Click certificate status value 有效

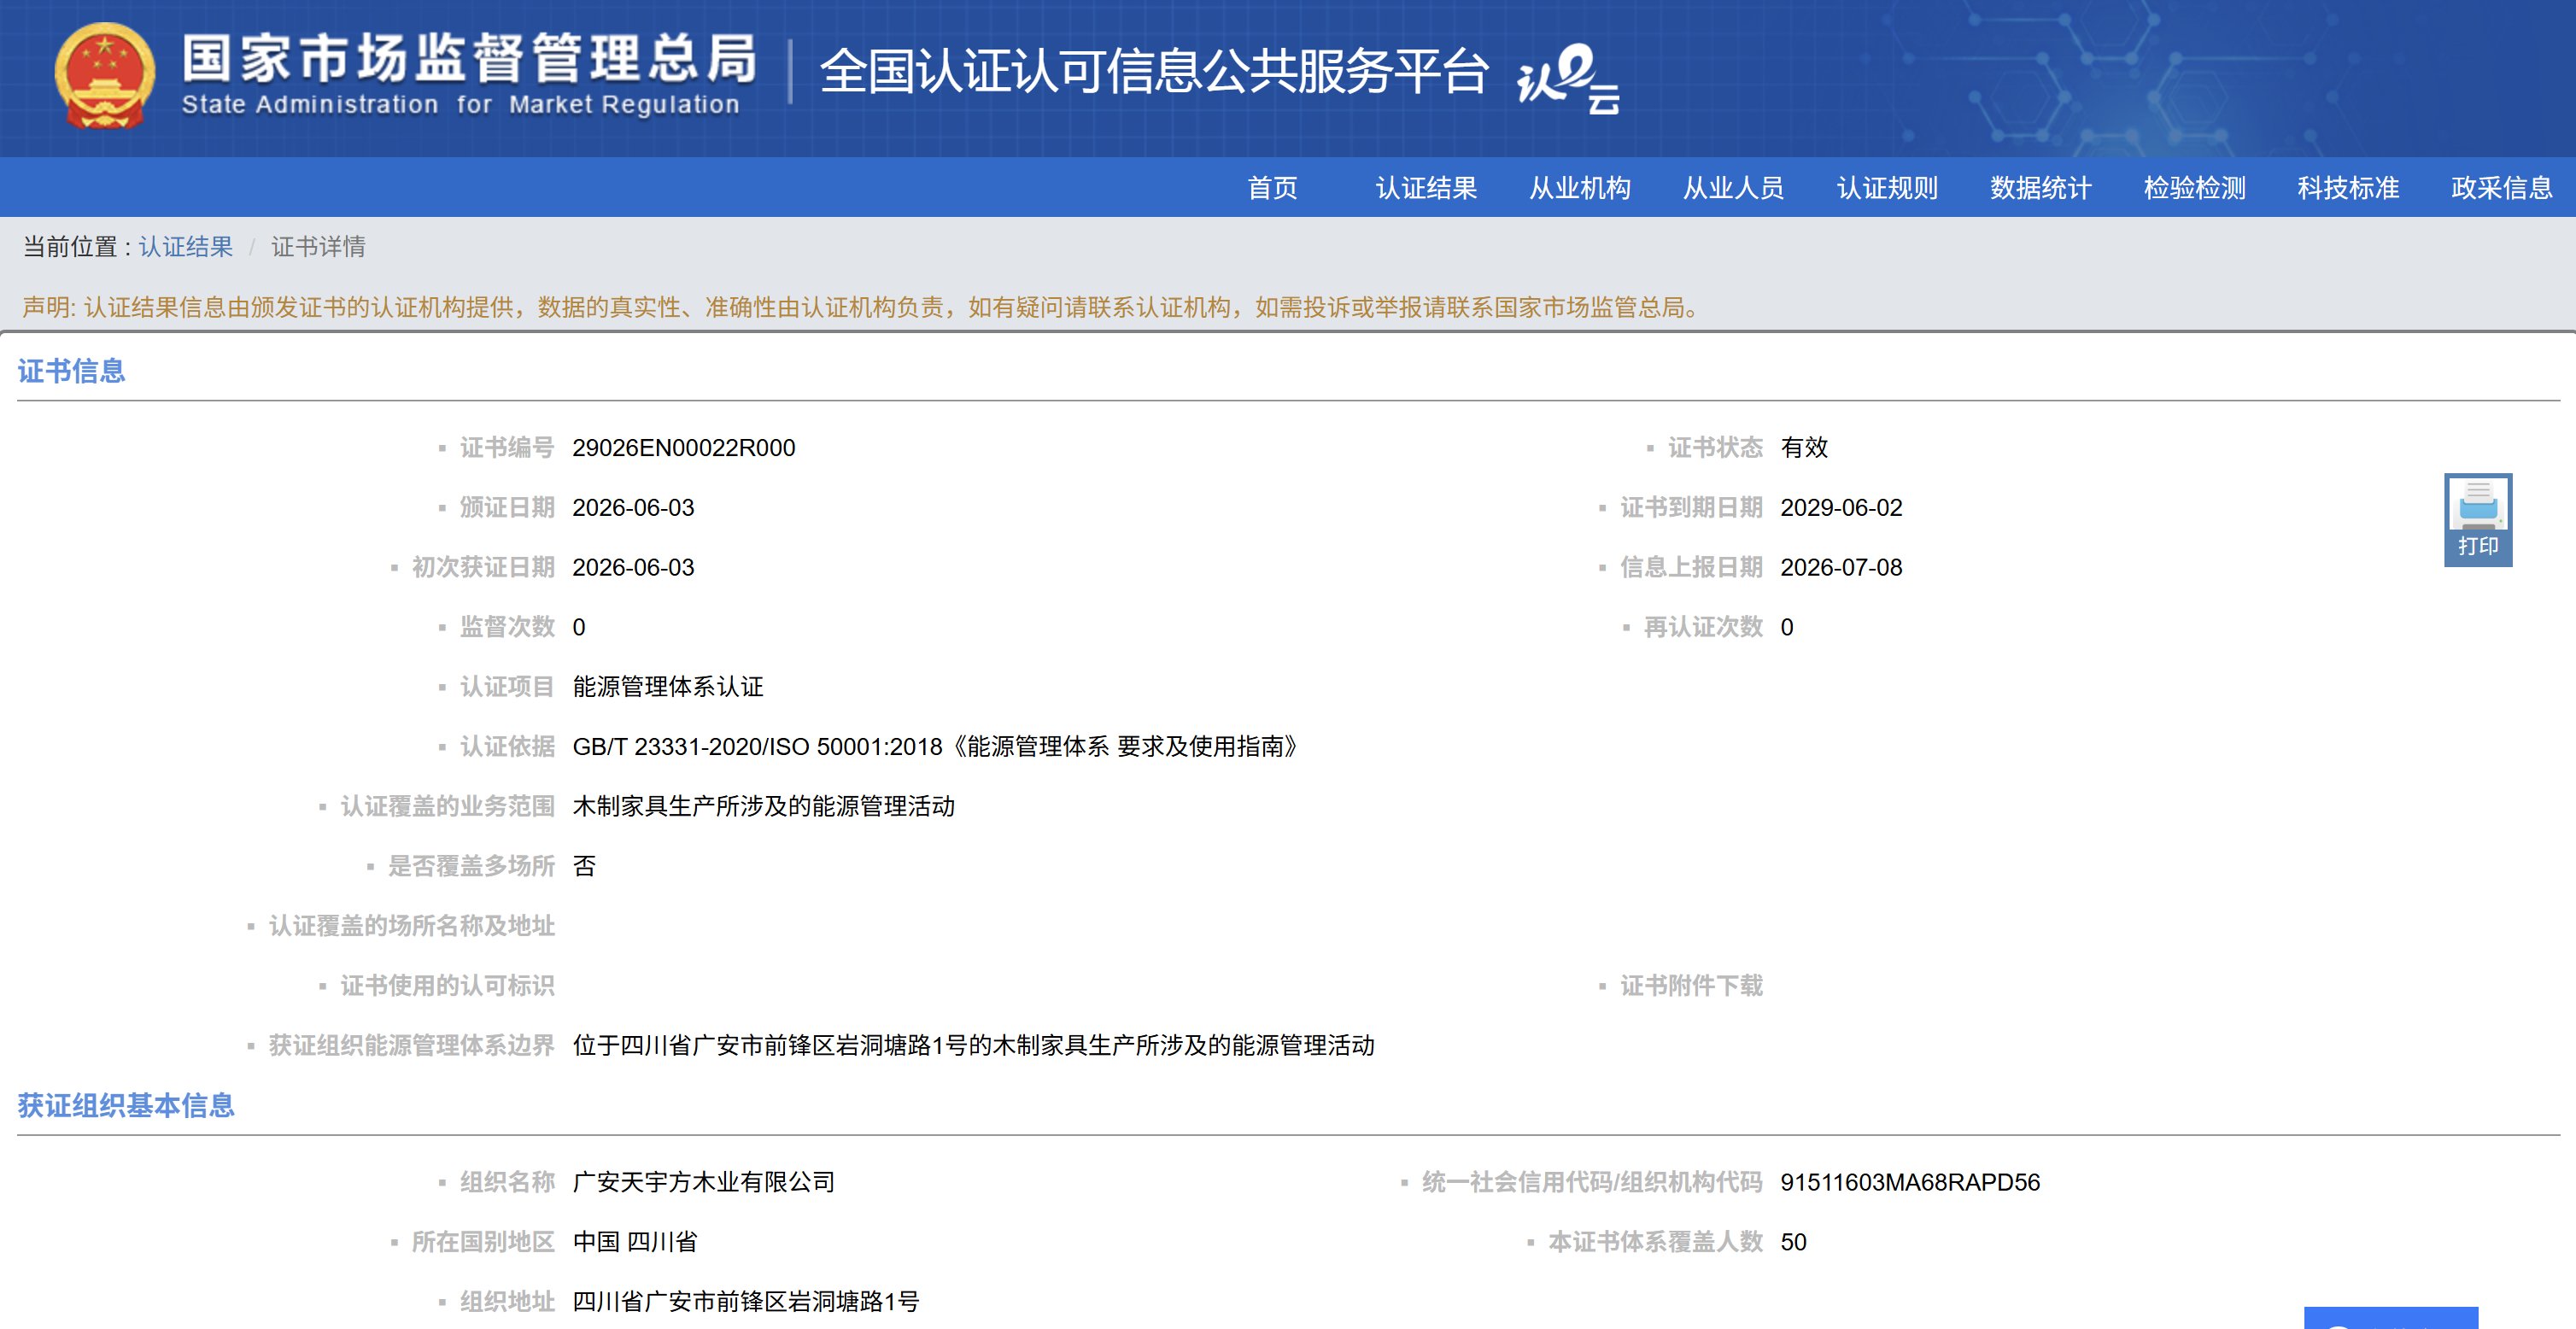click(x=1804, y=448)
